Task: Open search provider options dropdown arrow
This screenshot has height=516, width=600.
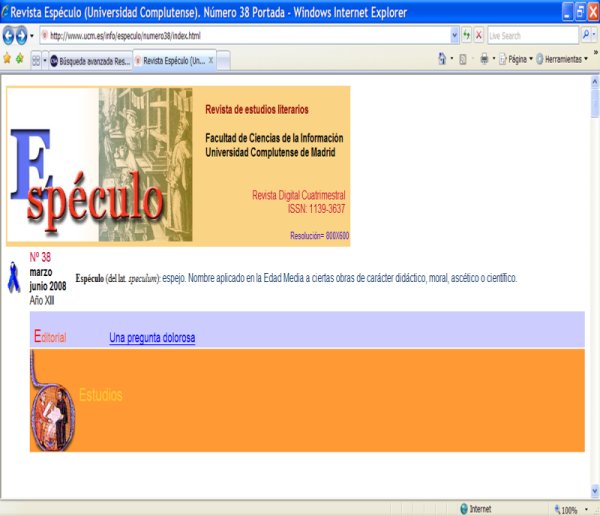Action: [594, 35]
